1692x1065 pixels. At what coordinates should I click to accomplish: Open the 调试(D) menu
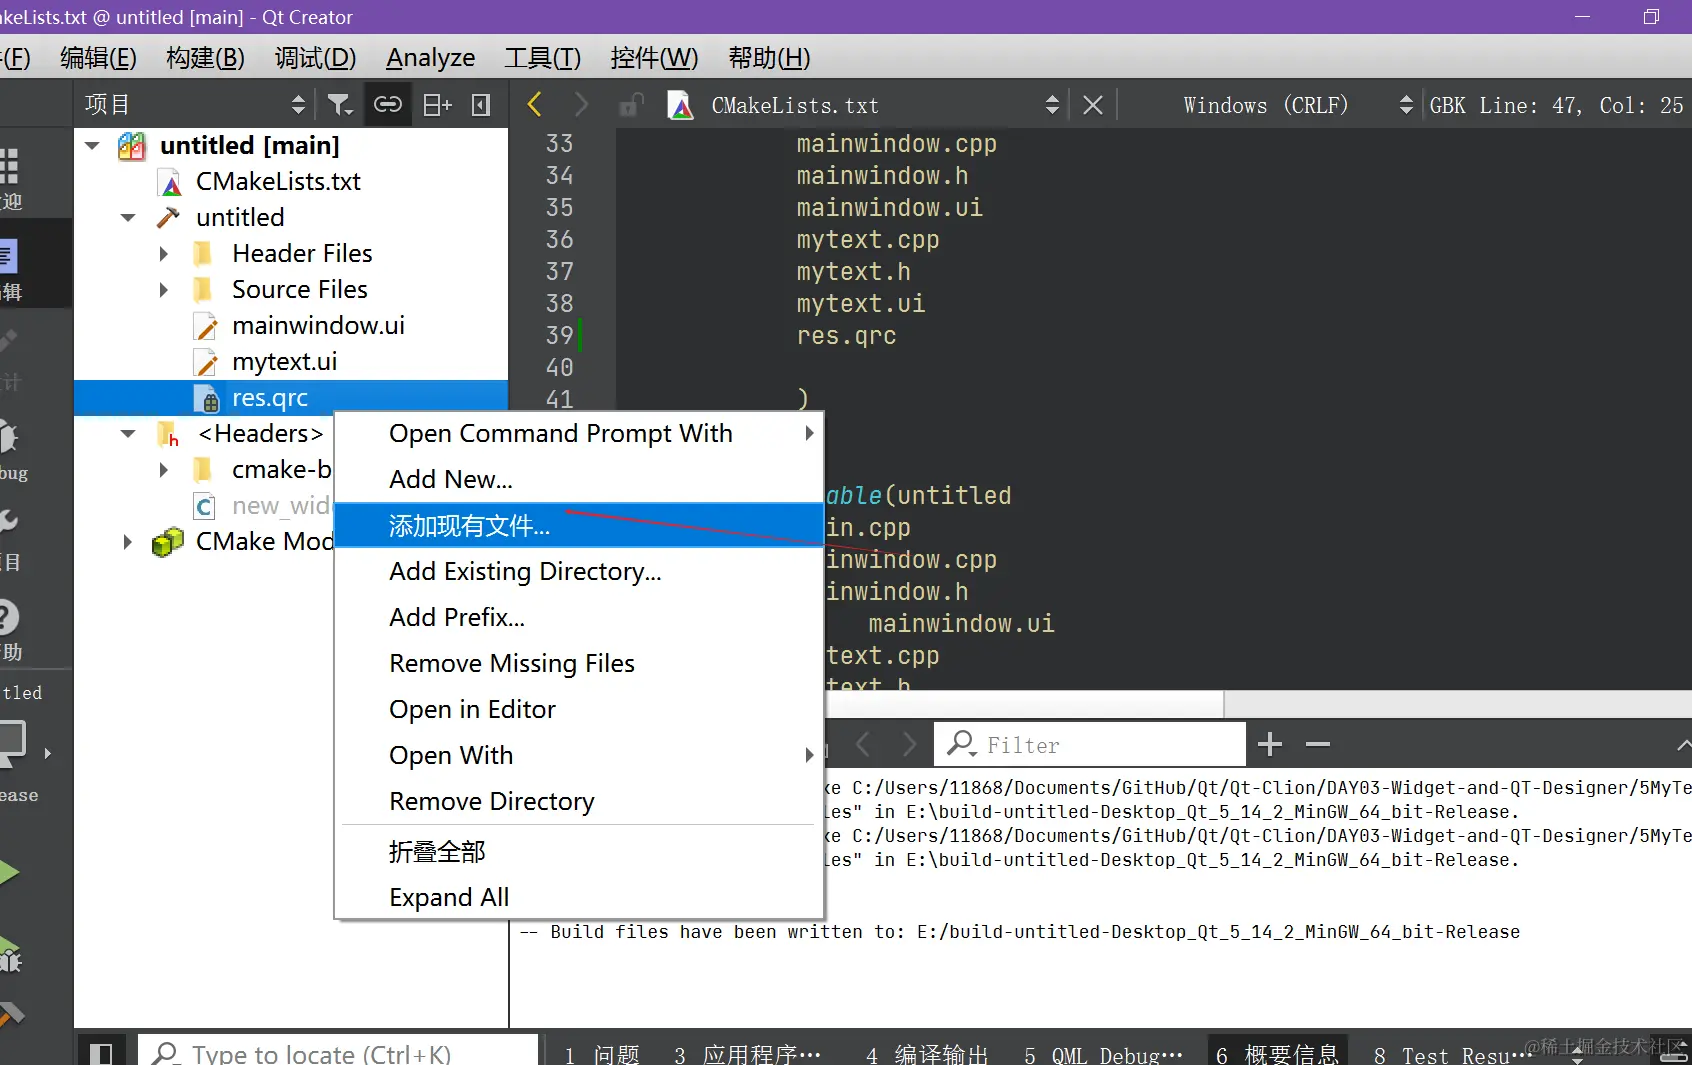[x=315, y=58]
